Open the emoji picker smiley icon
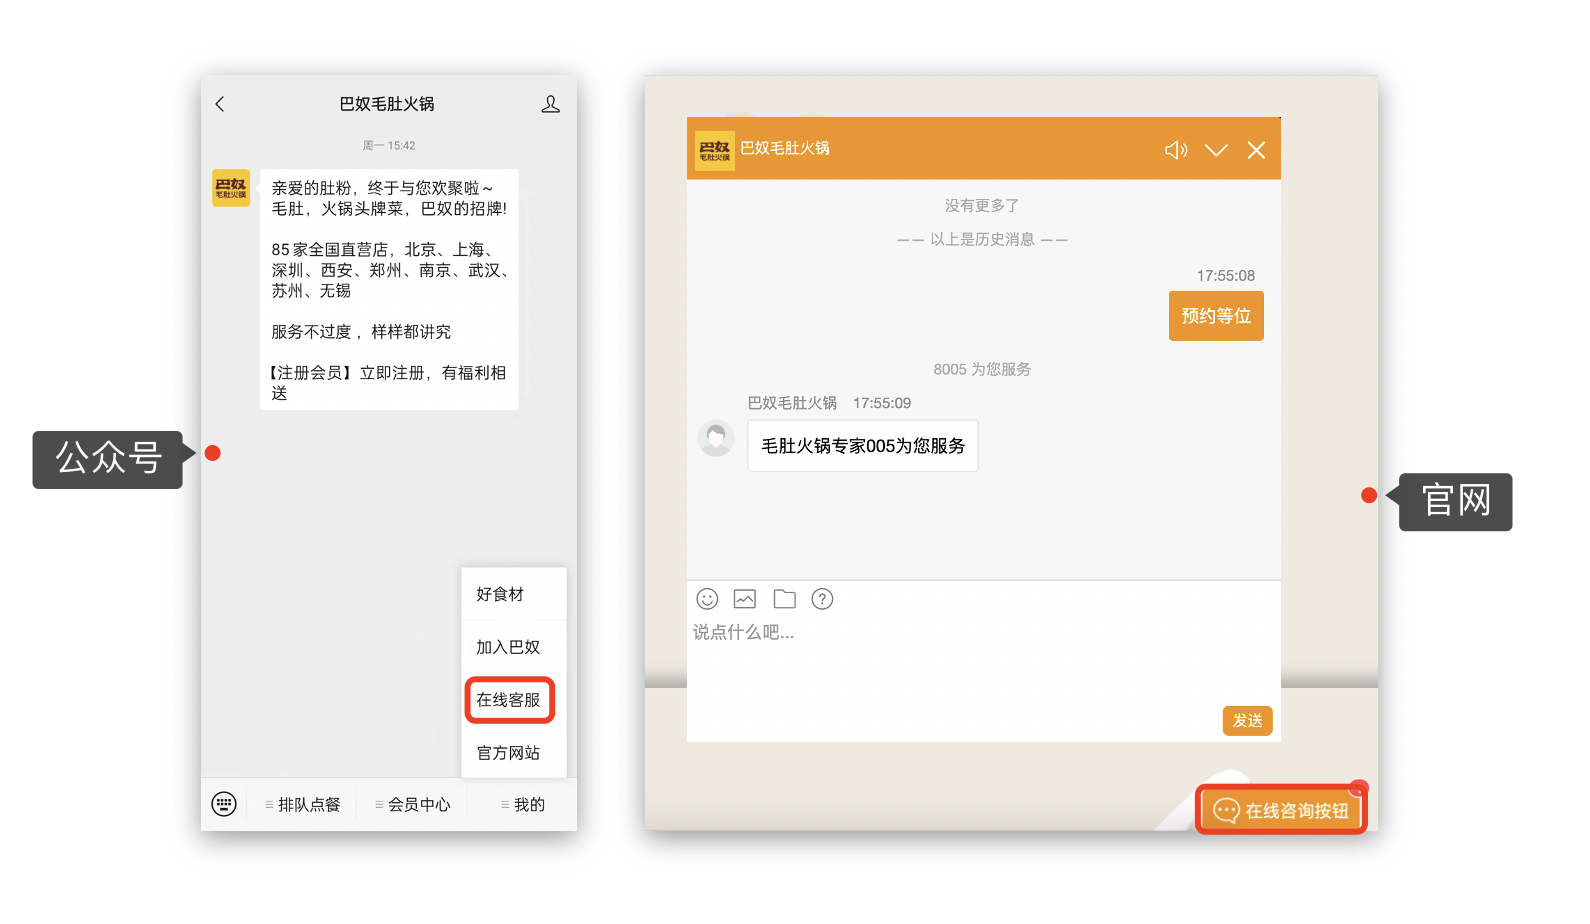 coord(707,599)
